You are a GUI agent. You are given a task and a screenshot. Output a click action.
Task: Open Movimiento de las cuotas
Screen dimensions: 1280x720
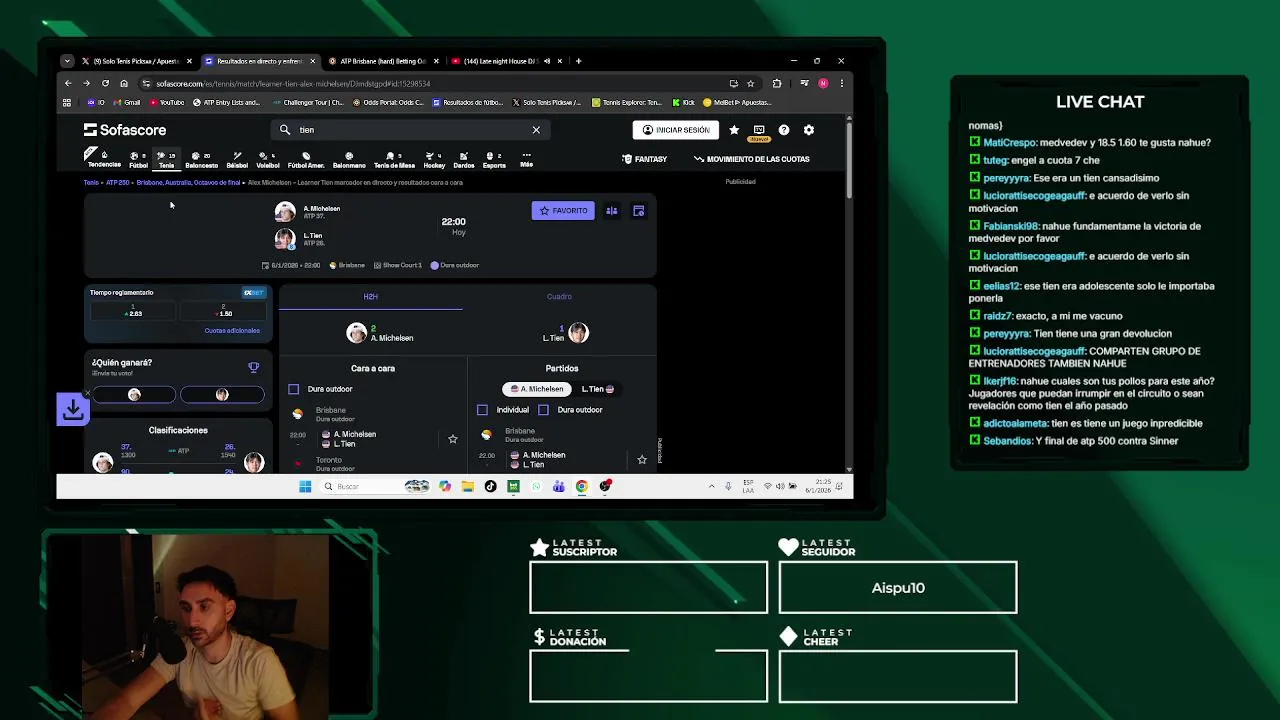click(x=751, y=159)
